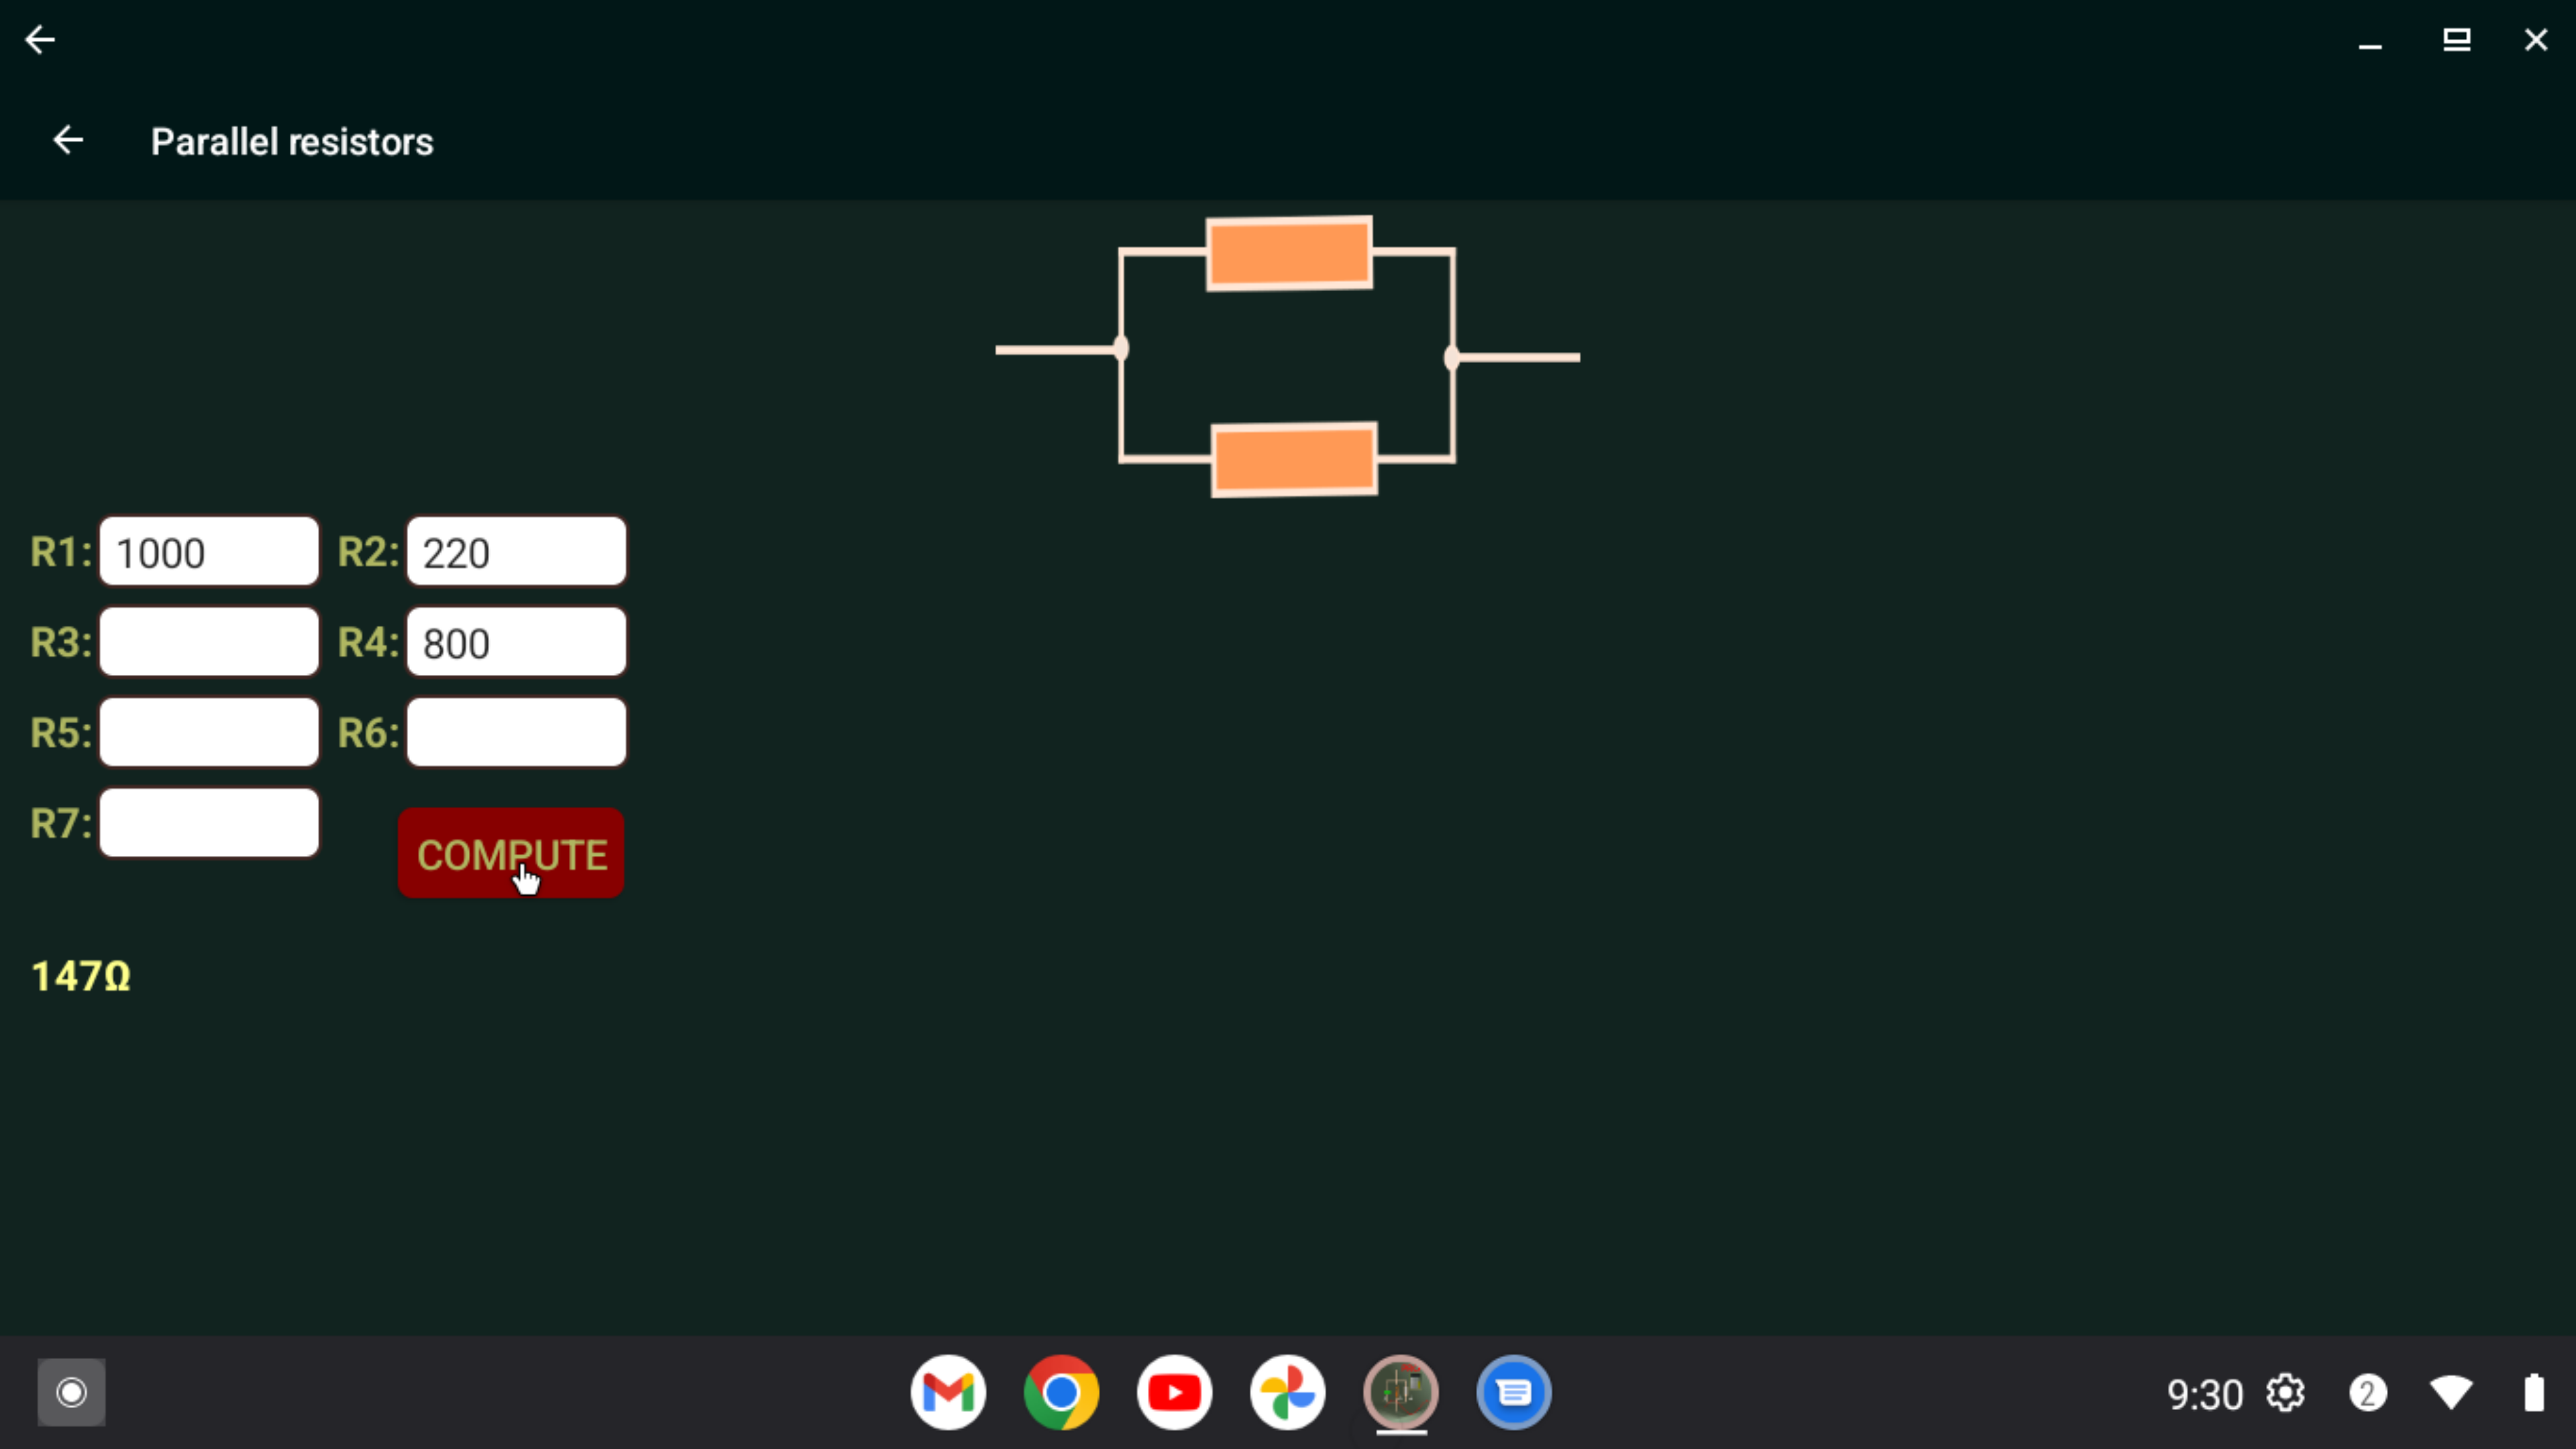Click the R2 input field containing 220
The width and height of the screenshot is (2576, 1449).
coord(516,552)
